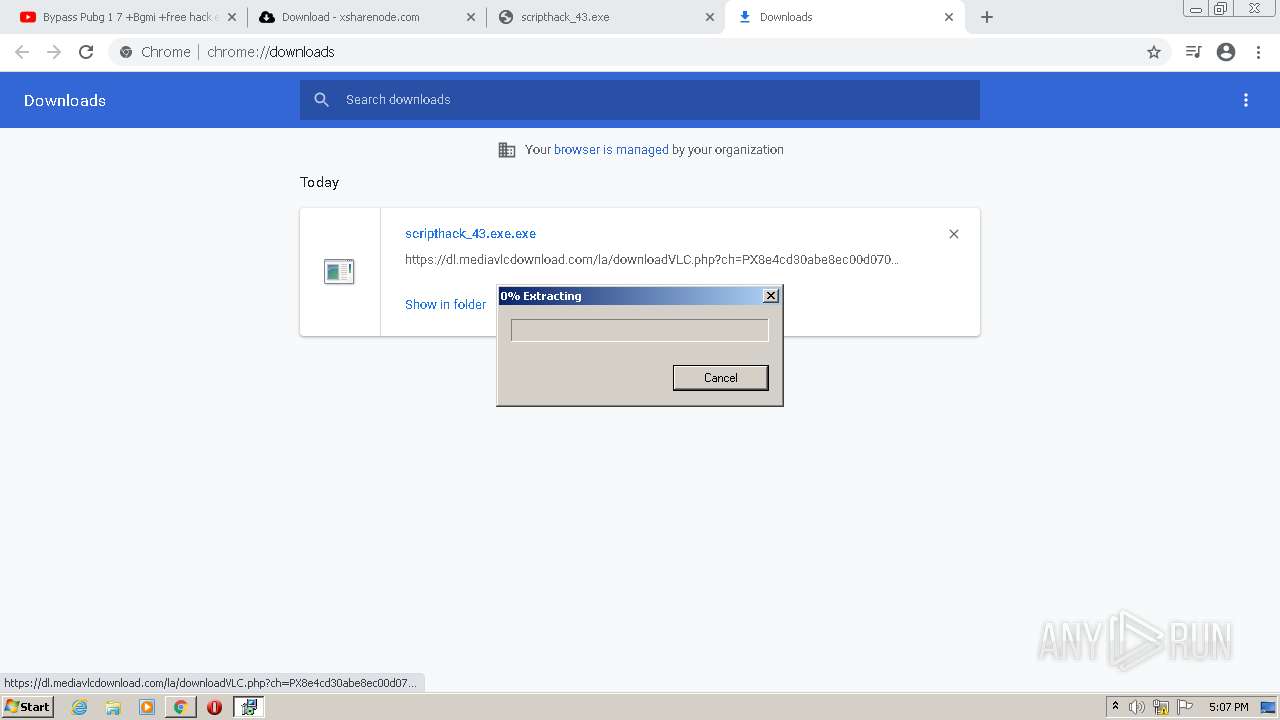Go back with browser back arrow

pos(22,52)
